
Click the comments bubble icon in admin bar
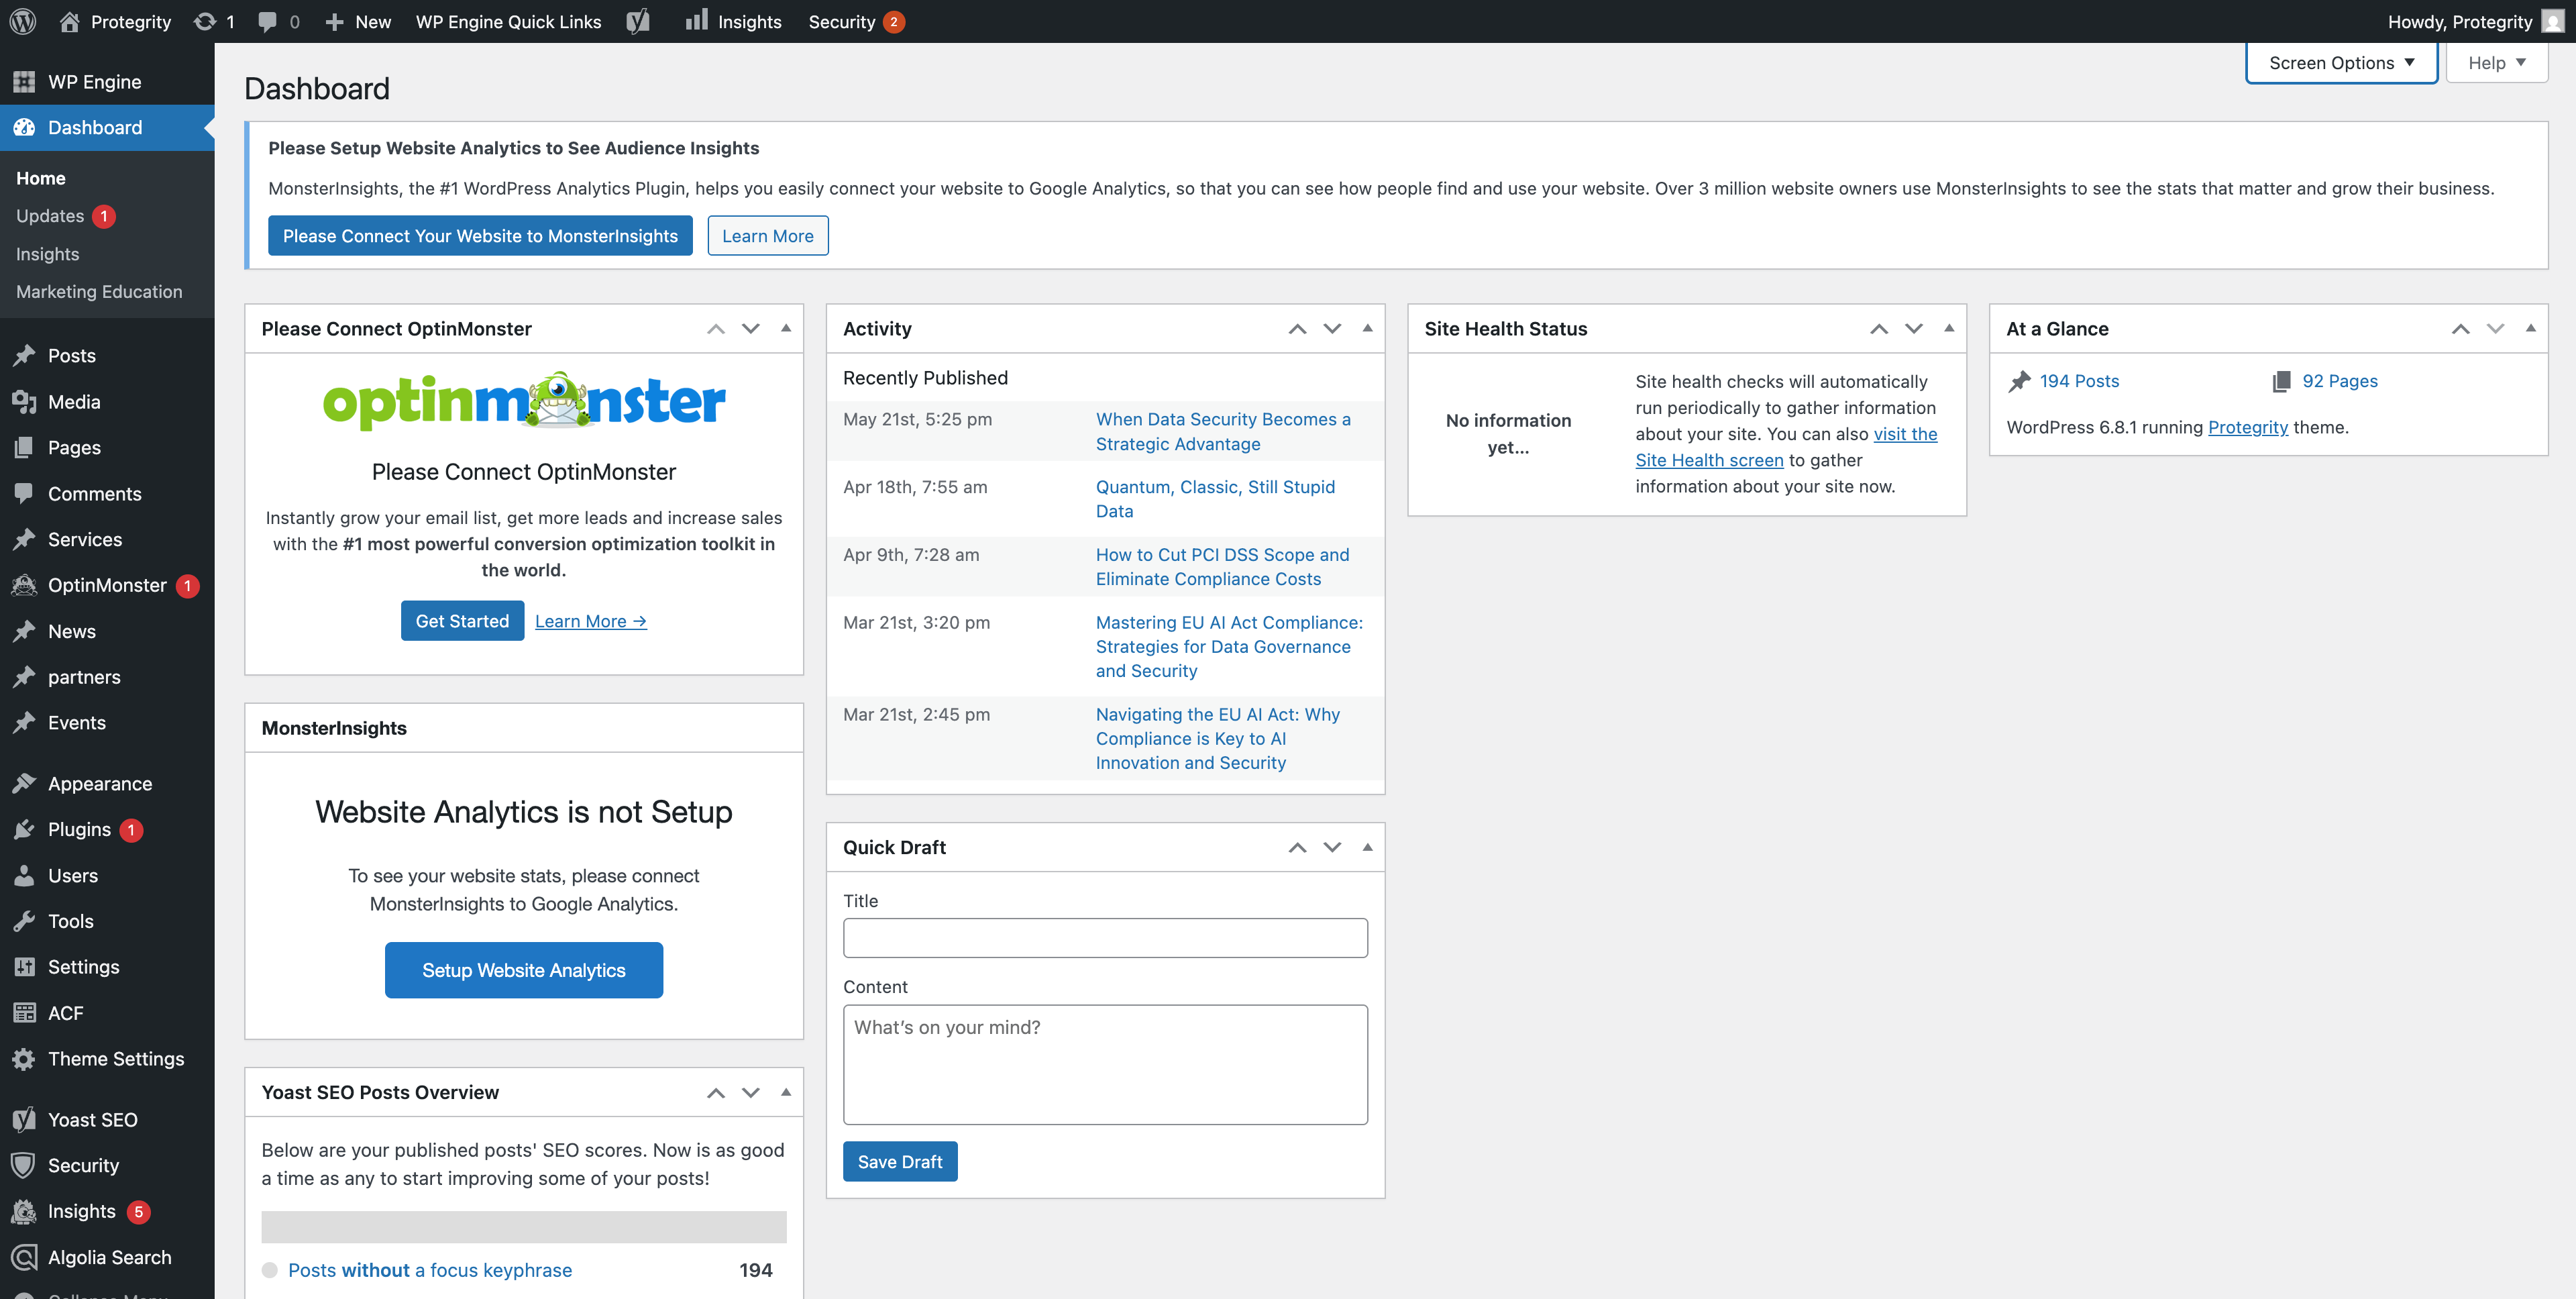[267, 21]
